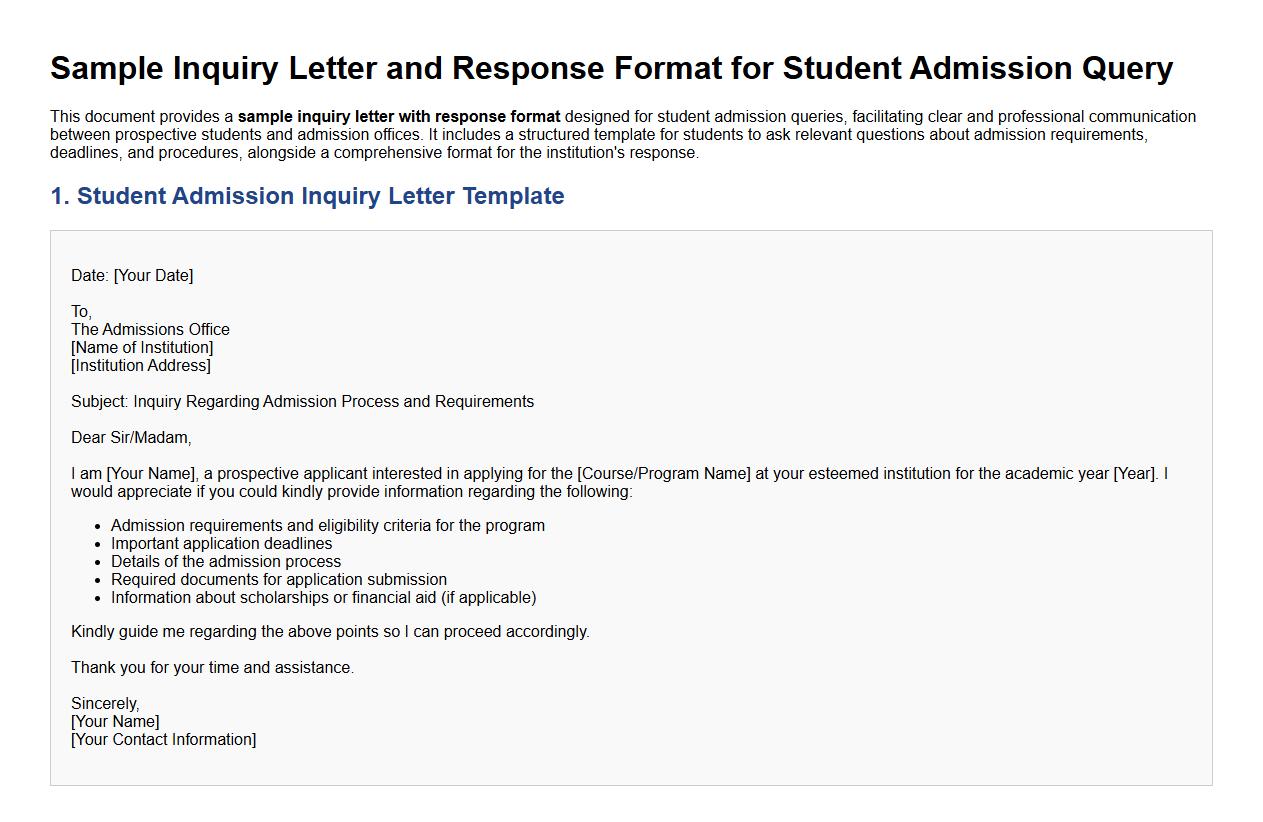This screenshot has width=1263, height=822.
Task: Click the "[Year]" placeholder in the paragraph
Action: [1135, 474]
